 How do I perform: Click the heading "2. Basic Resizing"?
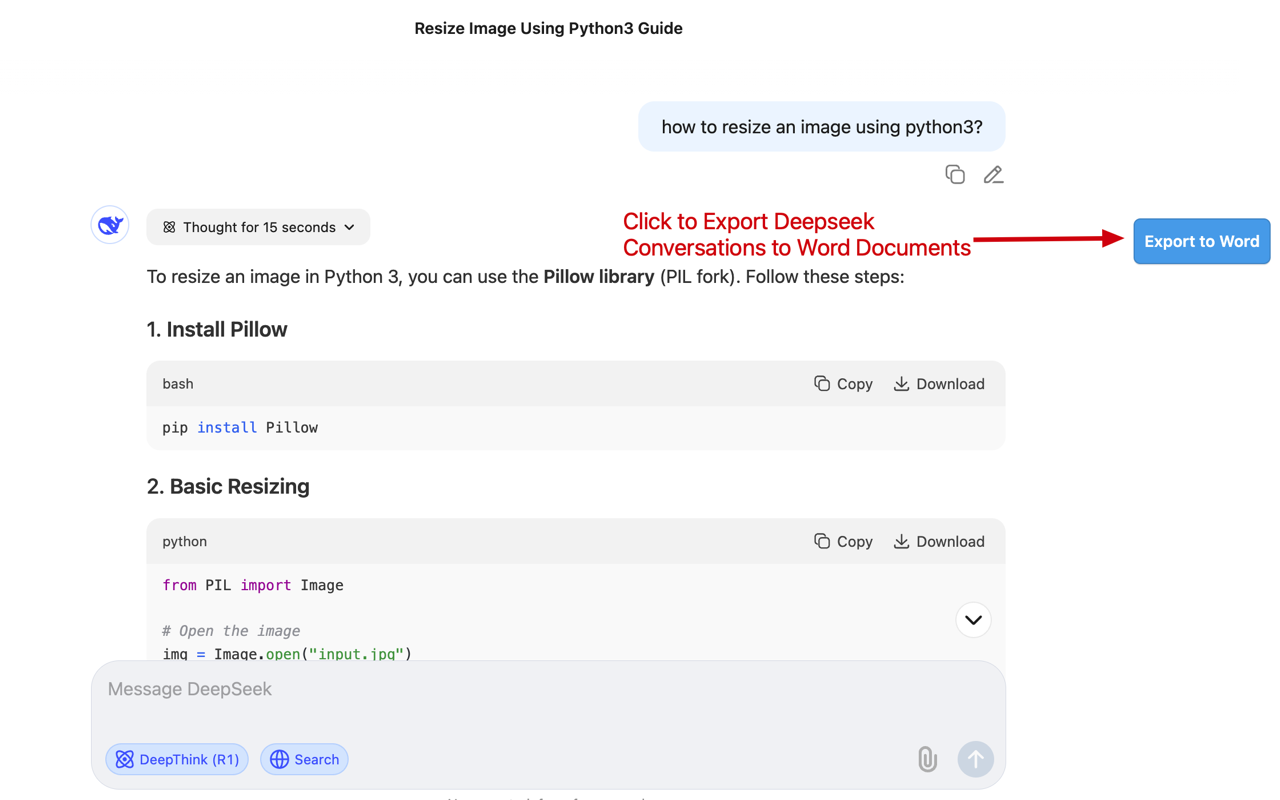point(228,487)
